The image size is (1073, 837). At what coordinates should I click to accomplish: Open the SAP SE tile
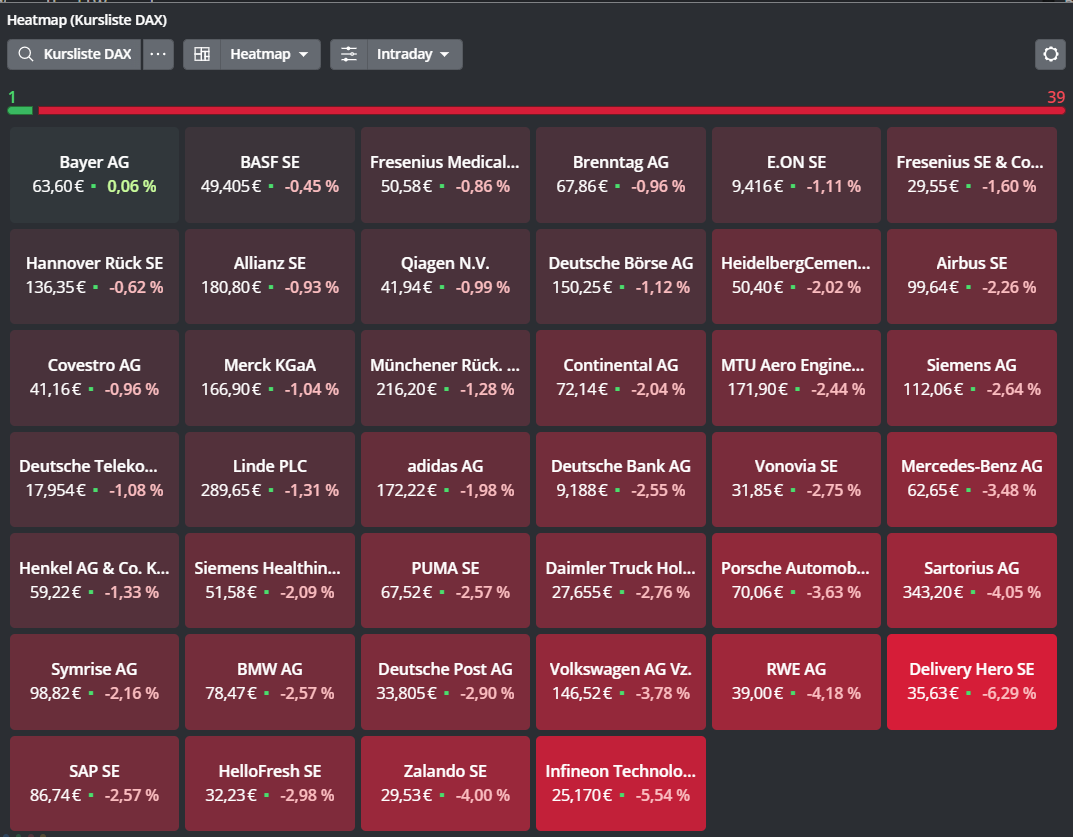click(x=94, y=784)
